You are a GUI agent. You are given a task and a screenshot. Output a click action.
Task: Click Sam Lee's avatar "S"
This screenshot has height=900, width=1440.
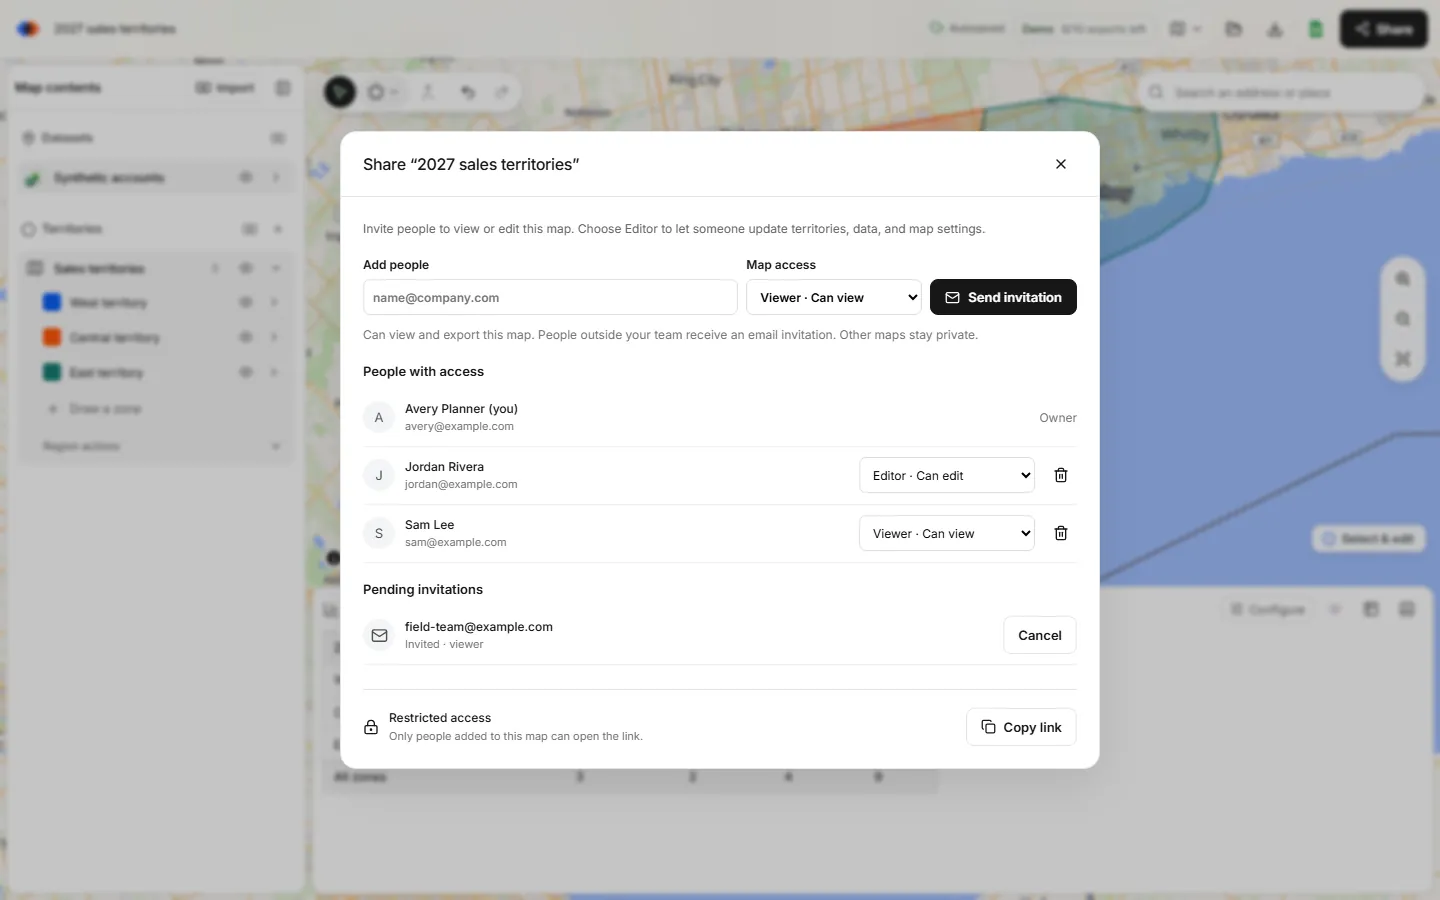click(379, 533)
